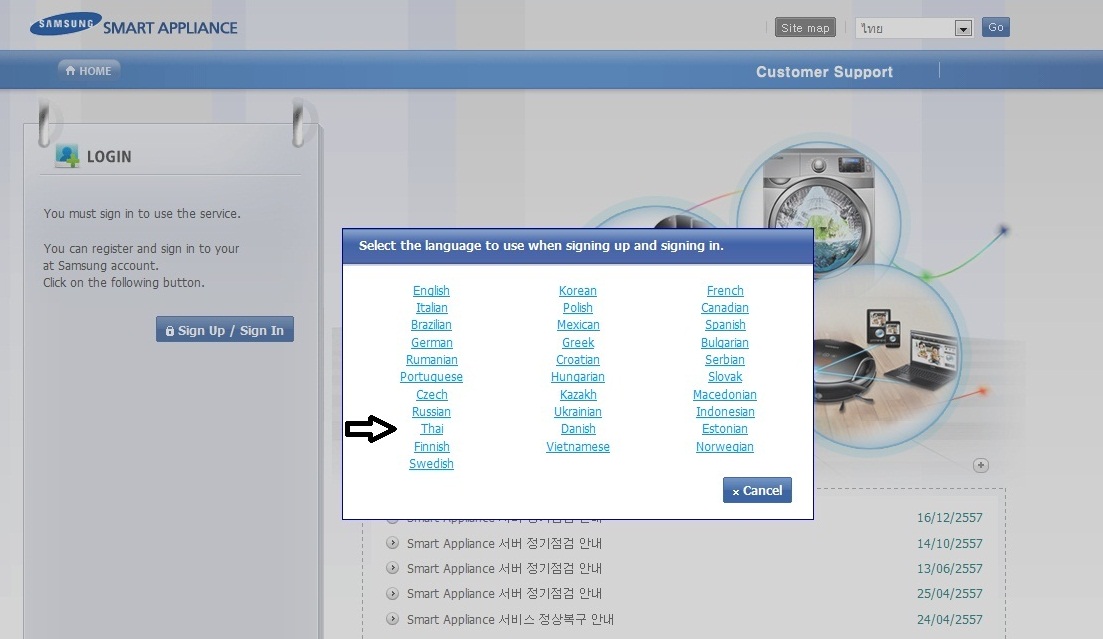Image resolution: width=1103 pixels, height=639 pixels.
Task: Choose Serbian as sign-in language
Action: (725, 360)
